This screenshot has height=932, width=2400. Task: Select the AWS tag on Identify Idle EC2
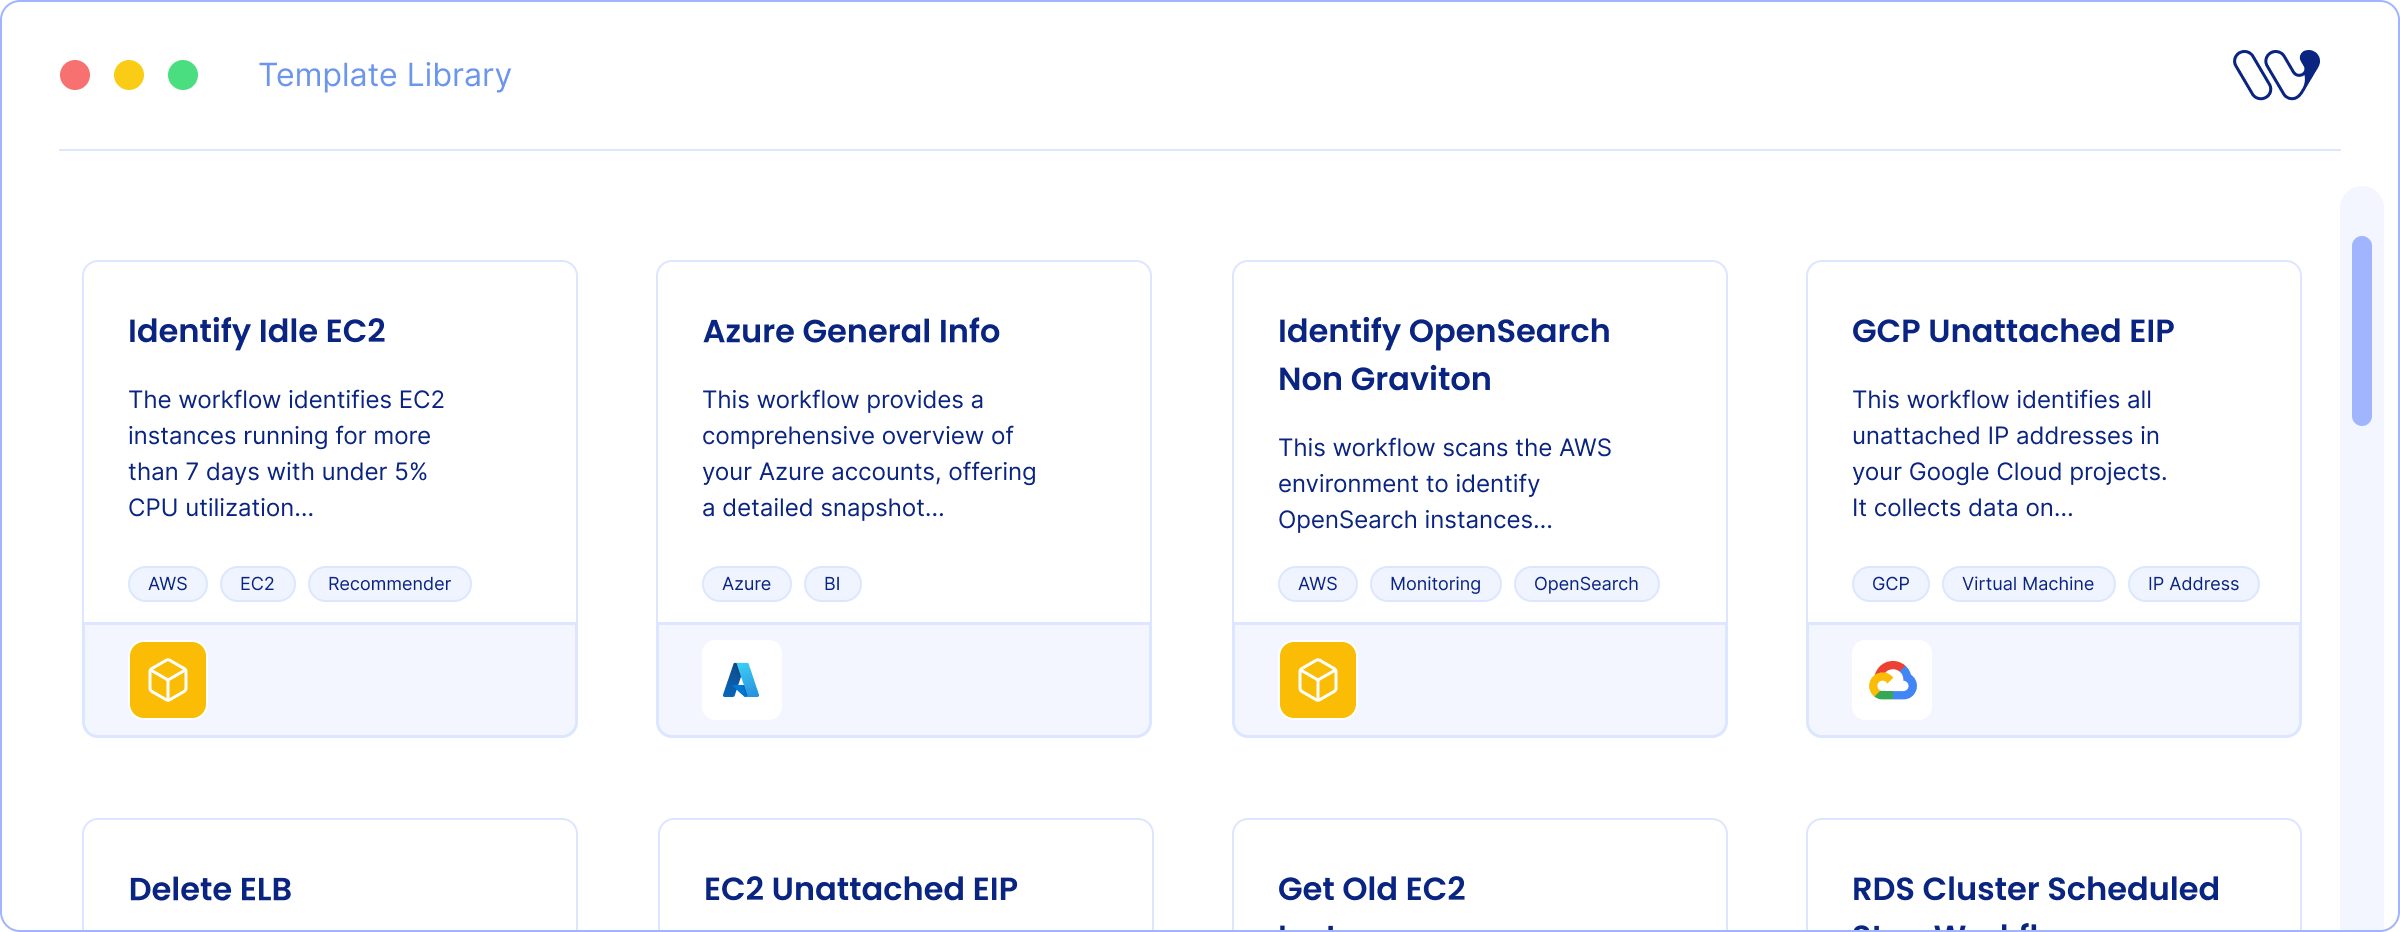click(x=168, y=584)
